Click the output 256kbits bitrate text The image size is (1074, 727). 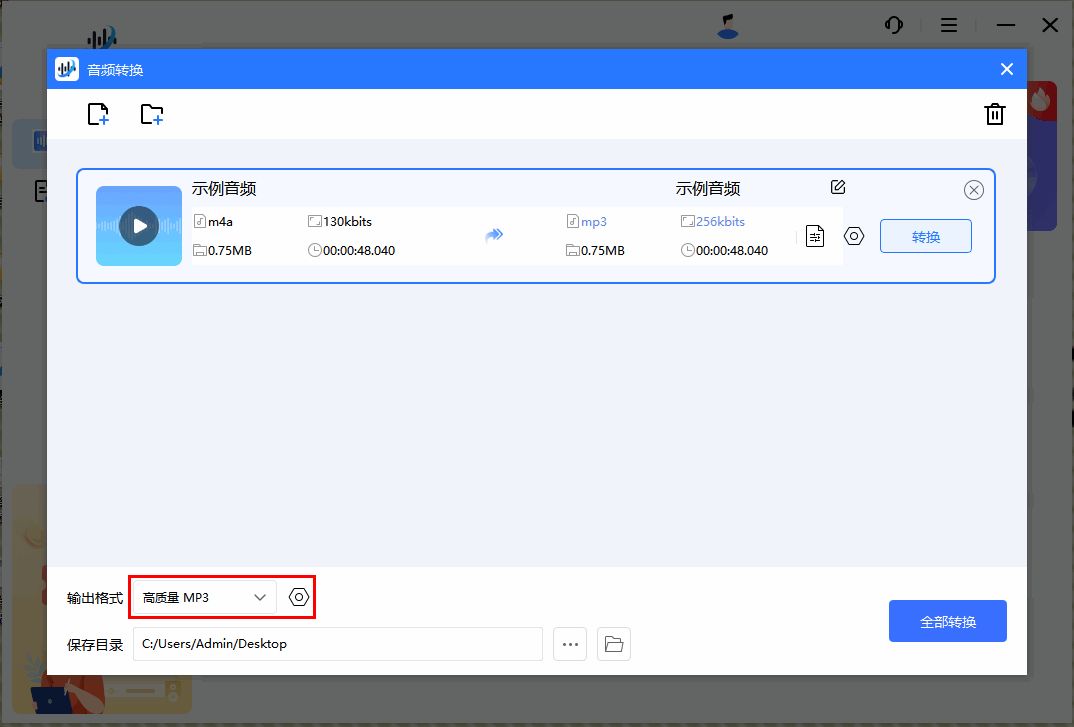click(720, 221)
